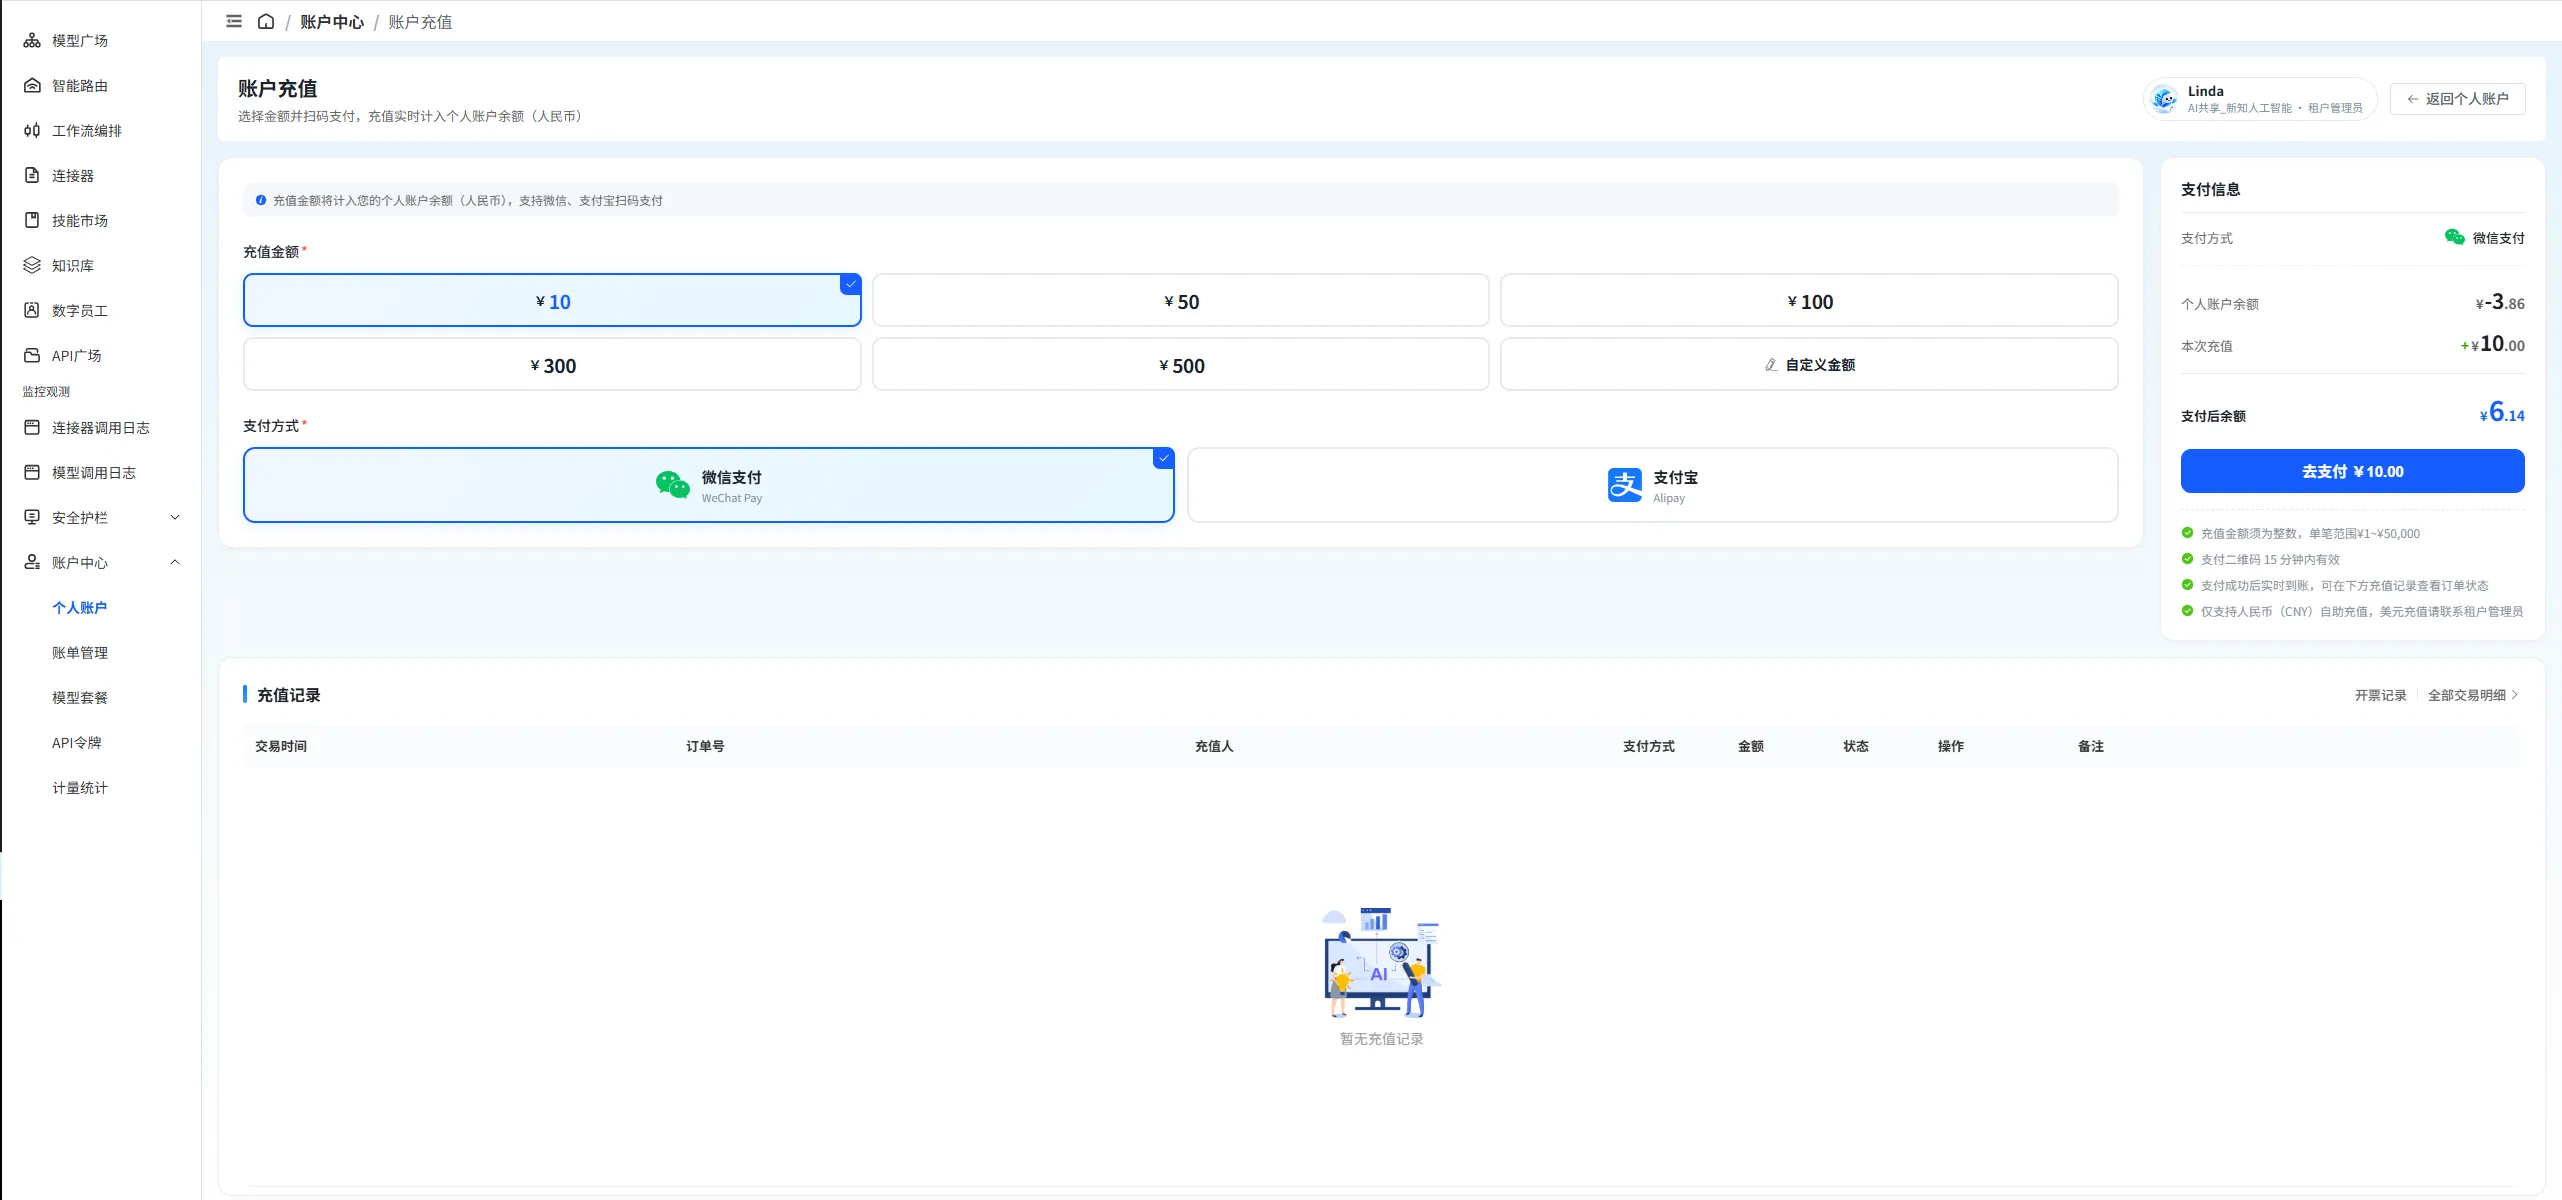This screenshot has width=2562, height=1200.
Task: Expand the 安全护栏 menu chevron
Action: [175, 518]
